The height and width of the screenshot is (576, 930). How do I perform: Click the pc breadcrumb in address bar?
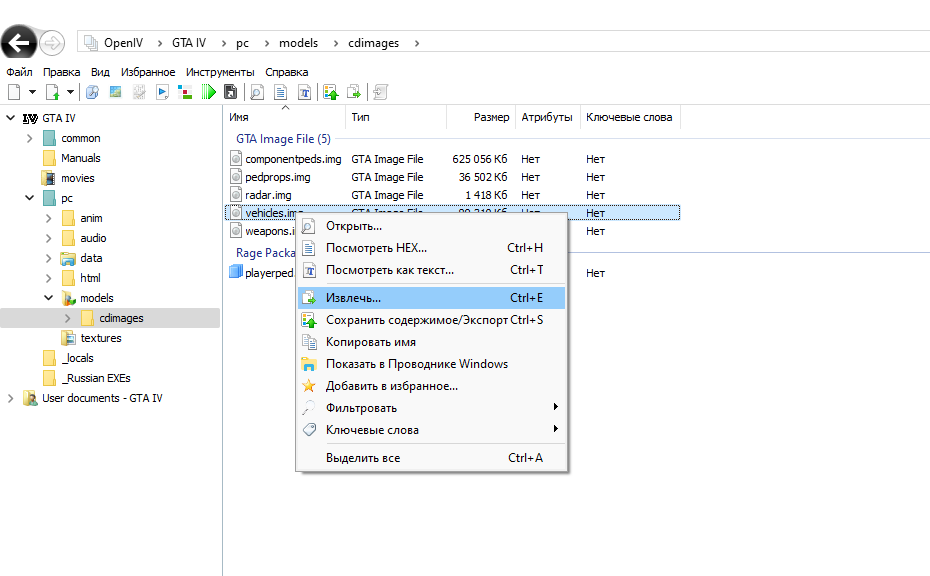[x=242, y=43]
